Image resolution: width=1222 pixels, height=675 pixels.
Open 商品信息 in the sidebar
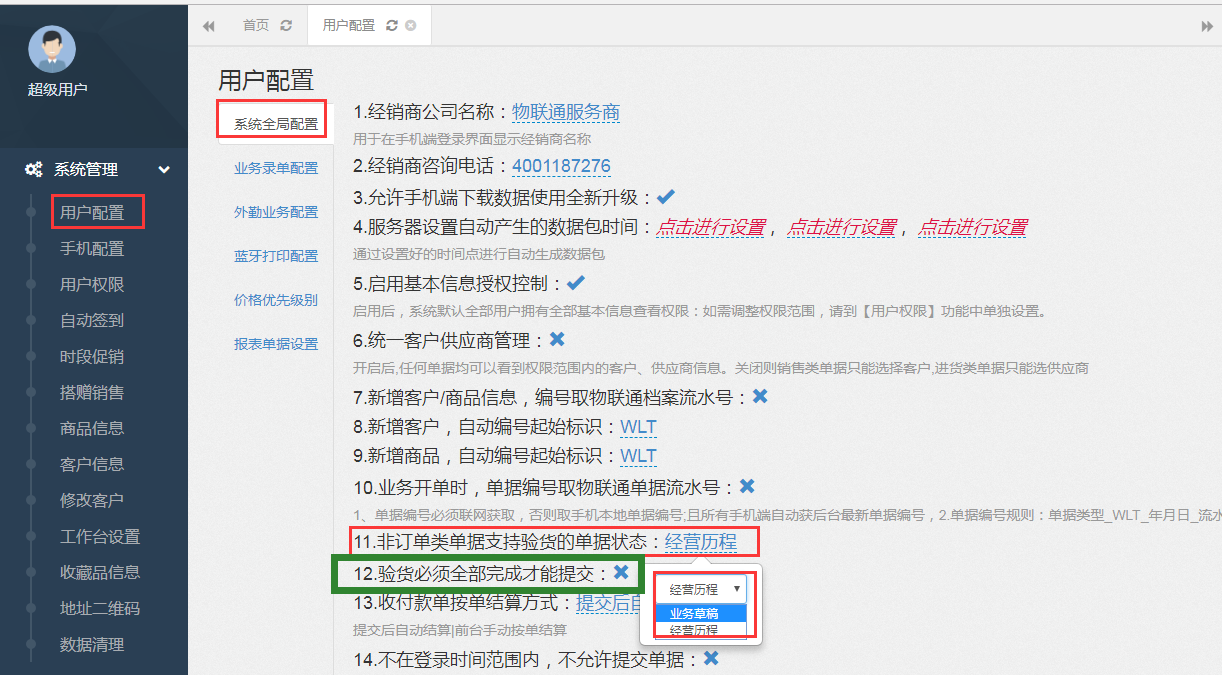pyautogui.click(x=92, y=429)
